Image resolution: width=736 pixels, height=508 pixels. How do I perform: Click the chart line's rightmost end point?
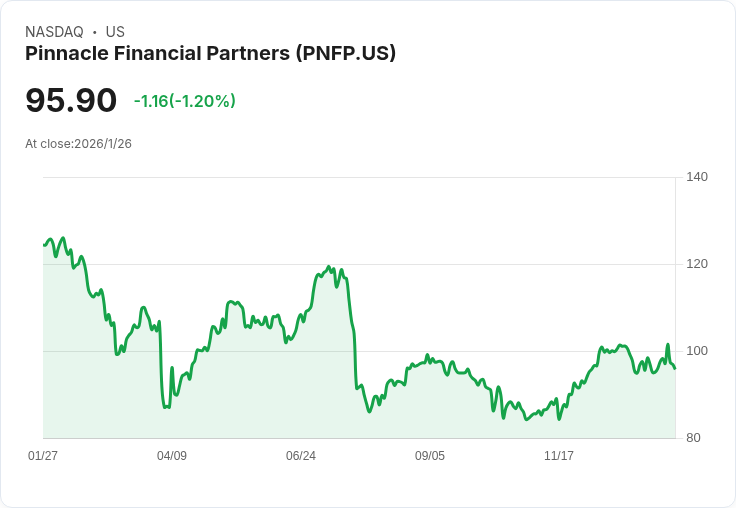tap(675, 368)
